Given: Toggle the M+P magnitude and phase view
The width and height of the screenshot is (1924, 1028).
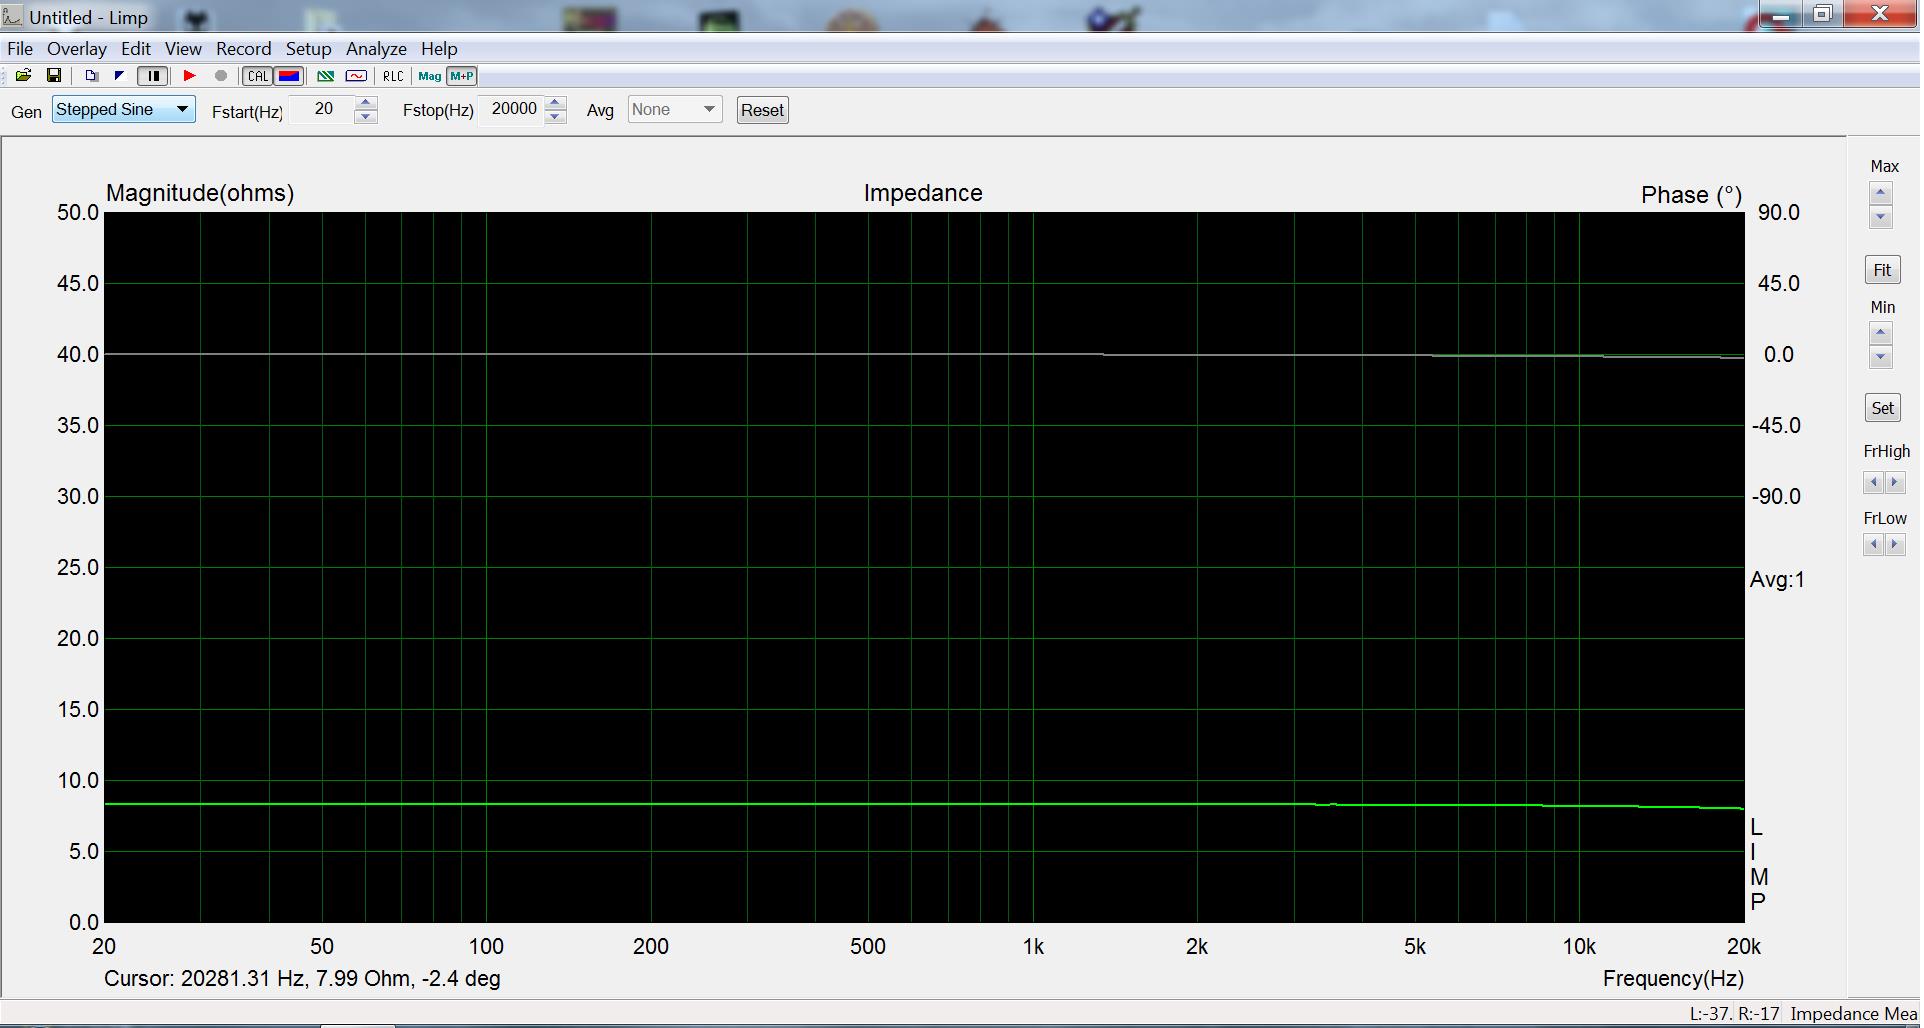Looking at the screenshot, I should pyautogui.click(x=462, y=76).
